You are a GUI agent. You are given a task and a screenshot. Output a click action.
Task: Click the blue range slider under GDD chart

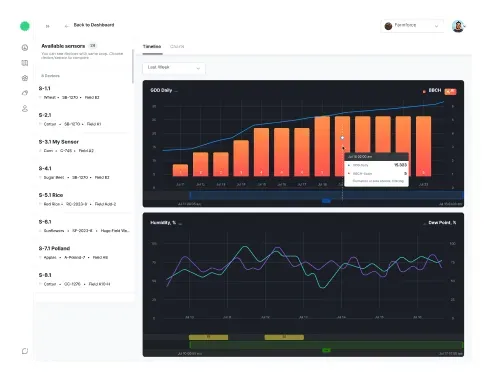(x=326, y=195)
